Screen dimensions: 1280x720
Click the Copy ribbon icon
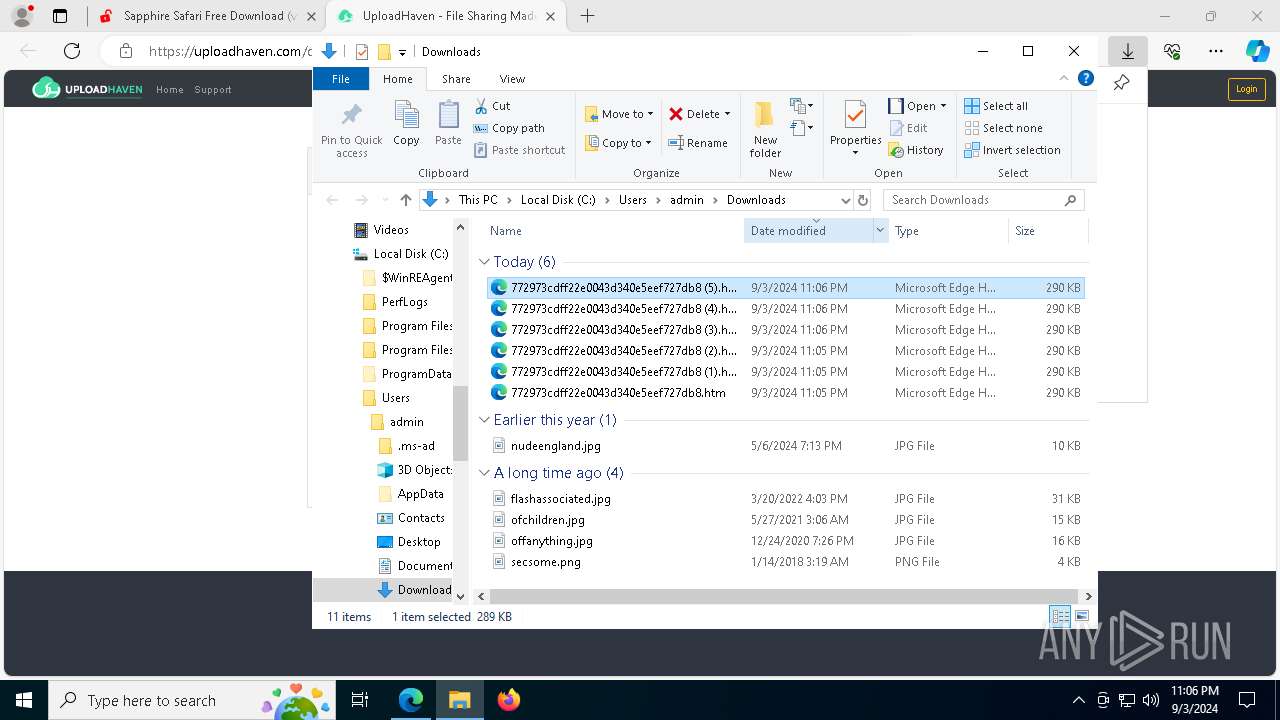point(406,124)
